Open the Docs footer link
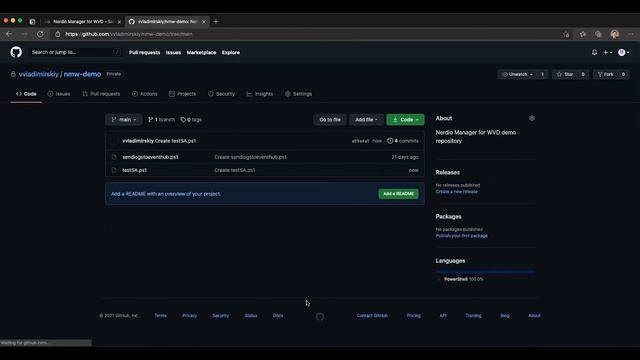 tap(278, 316)
